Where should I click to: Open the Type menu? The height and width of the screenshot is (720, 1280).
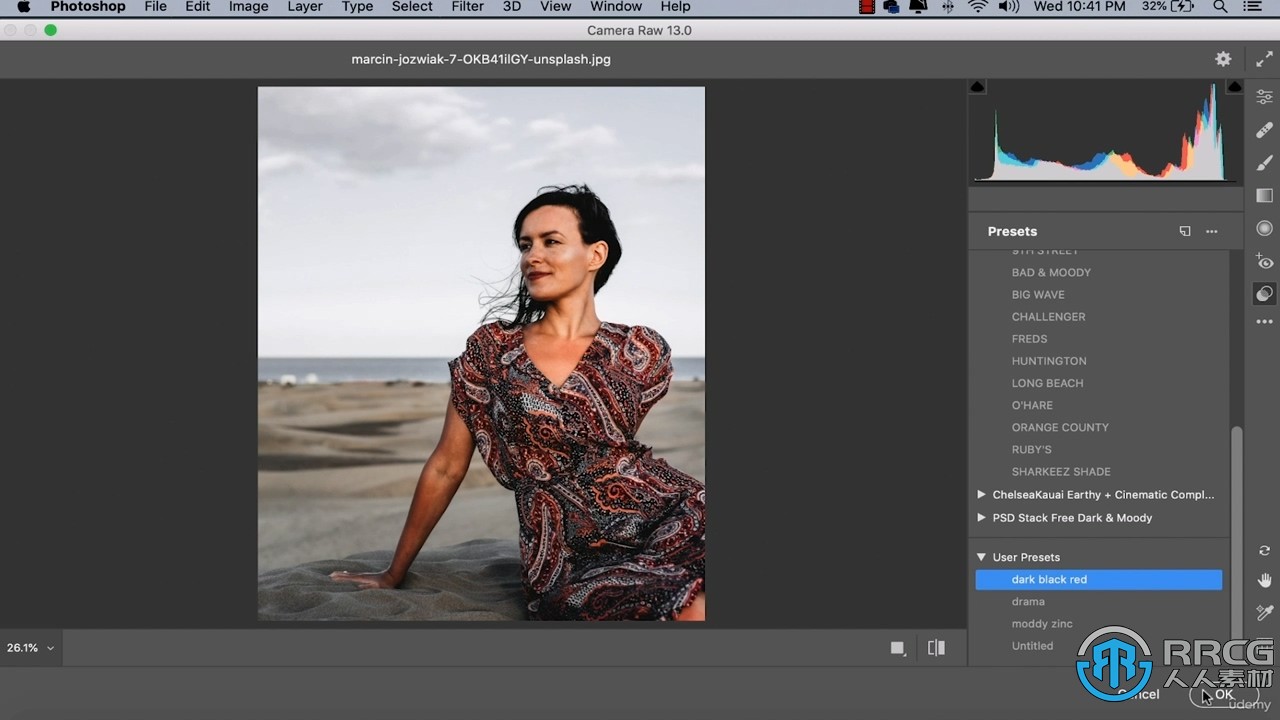(x=357, y=7)
